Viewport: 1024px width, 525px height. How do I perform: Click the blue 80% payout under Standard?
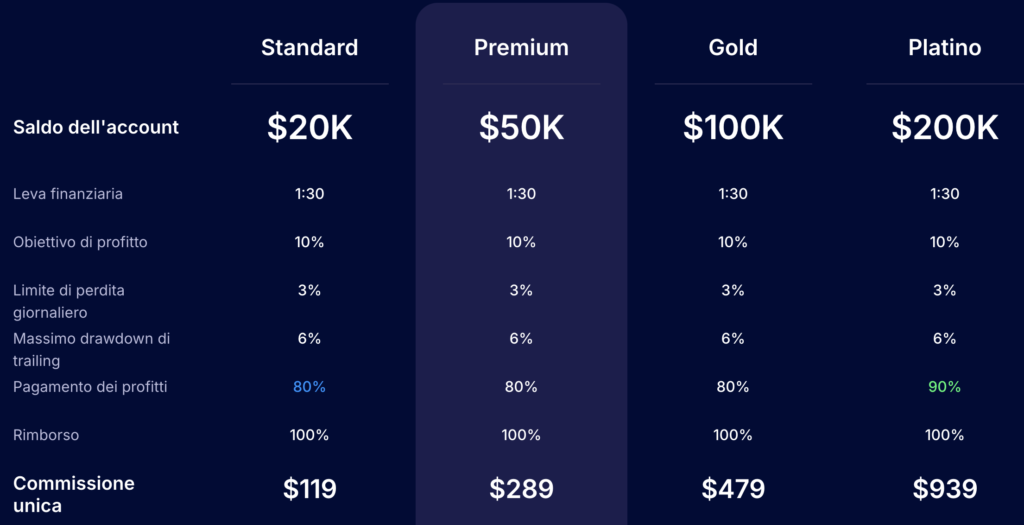310,387
